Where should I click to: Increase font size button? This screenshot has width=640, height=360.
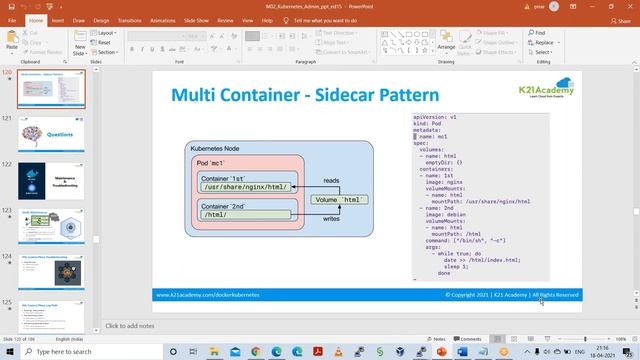(x=212, y=36)
